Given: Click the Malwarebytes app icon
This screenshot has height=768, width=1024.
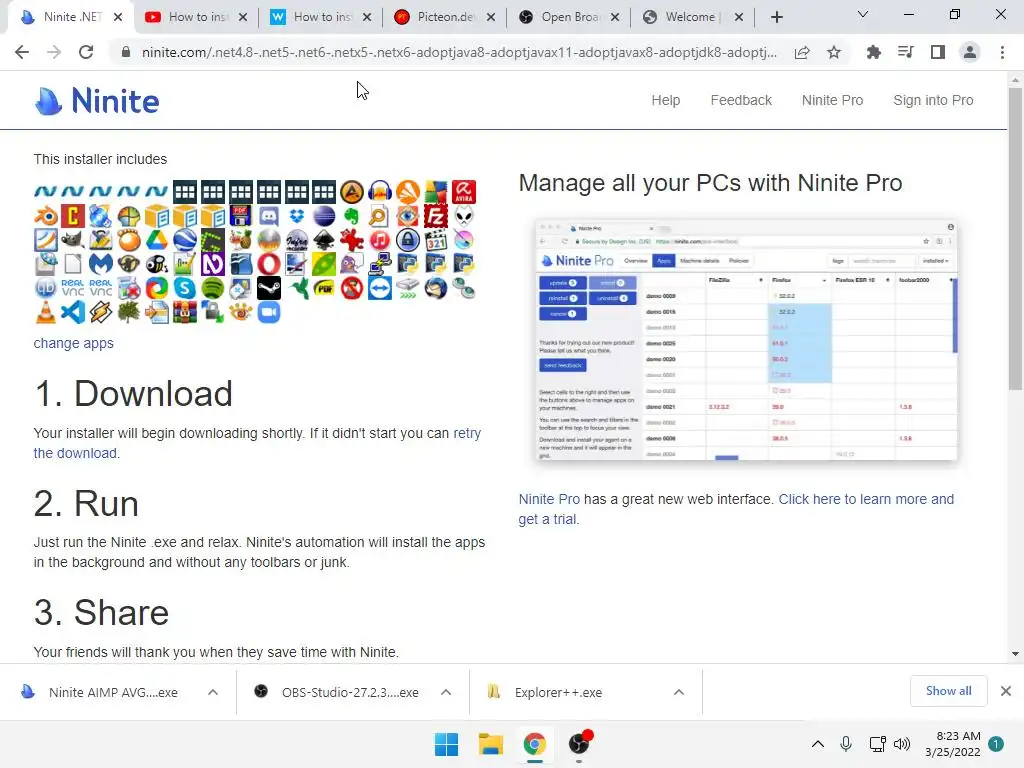Looking at the screenshot, I should [101, 264].
